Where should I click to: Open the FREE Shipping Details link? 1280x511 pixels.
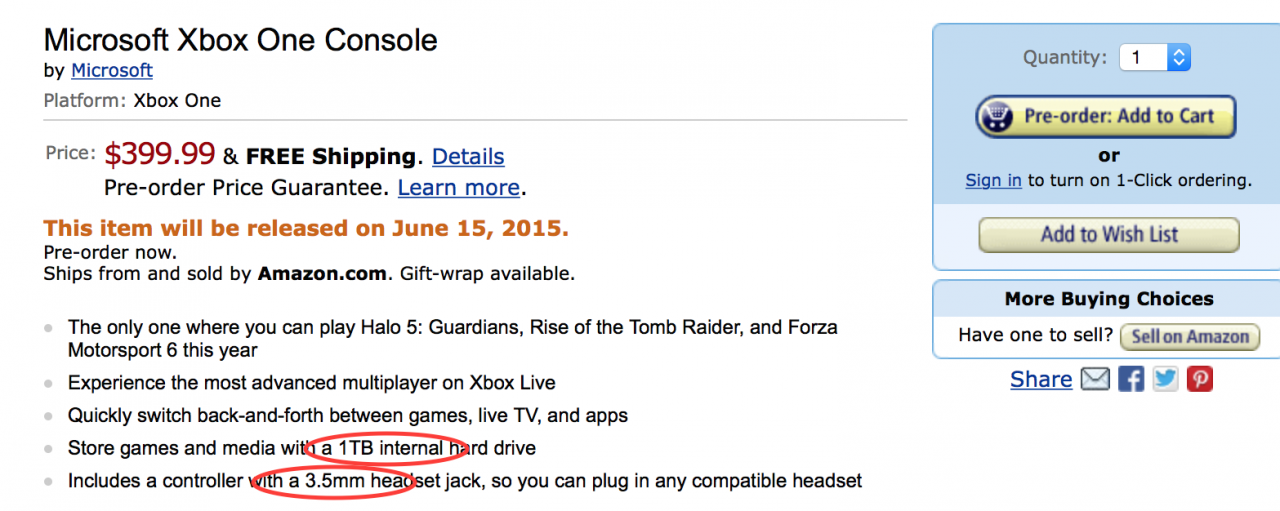pos(468,156)
